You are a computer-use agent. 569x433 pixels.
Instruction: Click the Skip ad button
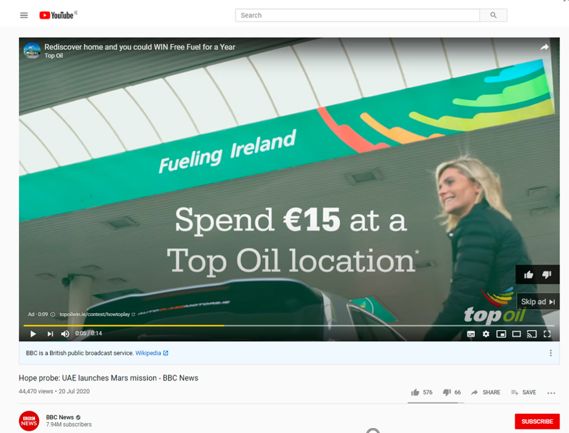(x=538, y=302)
